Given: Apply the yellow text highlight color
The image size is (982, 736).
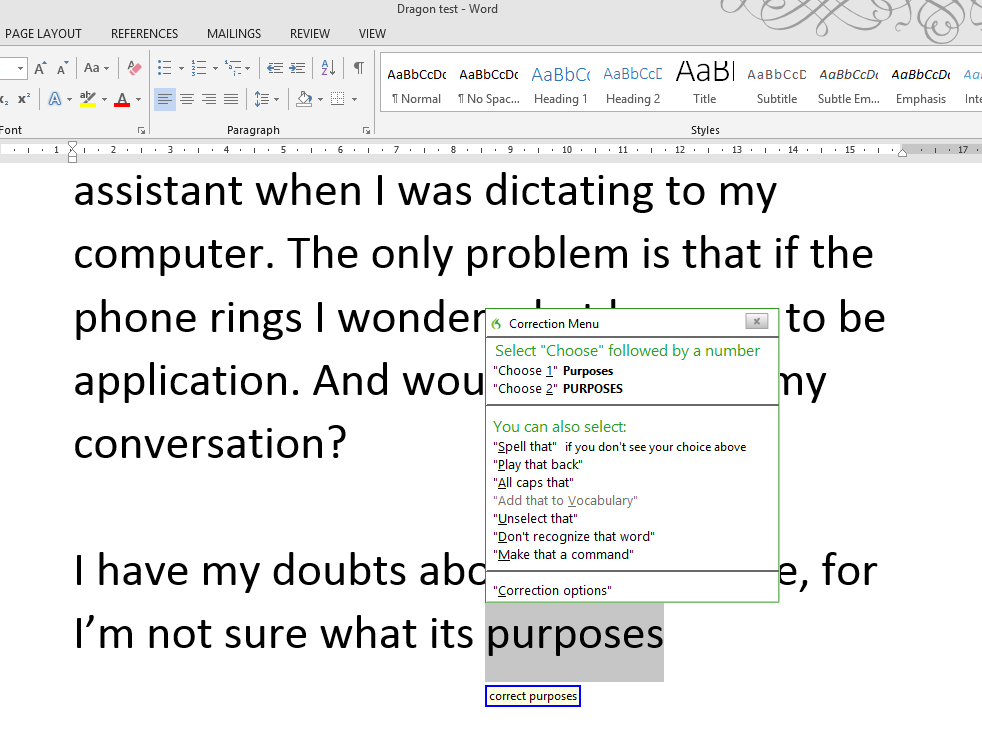Looking at the screenshot, I should (x=88, y=99).
